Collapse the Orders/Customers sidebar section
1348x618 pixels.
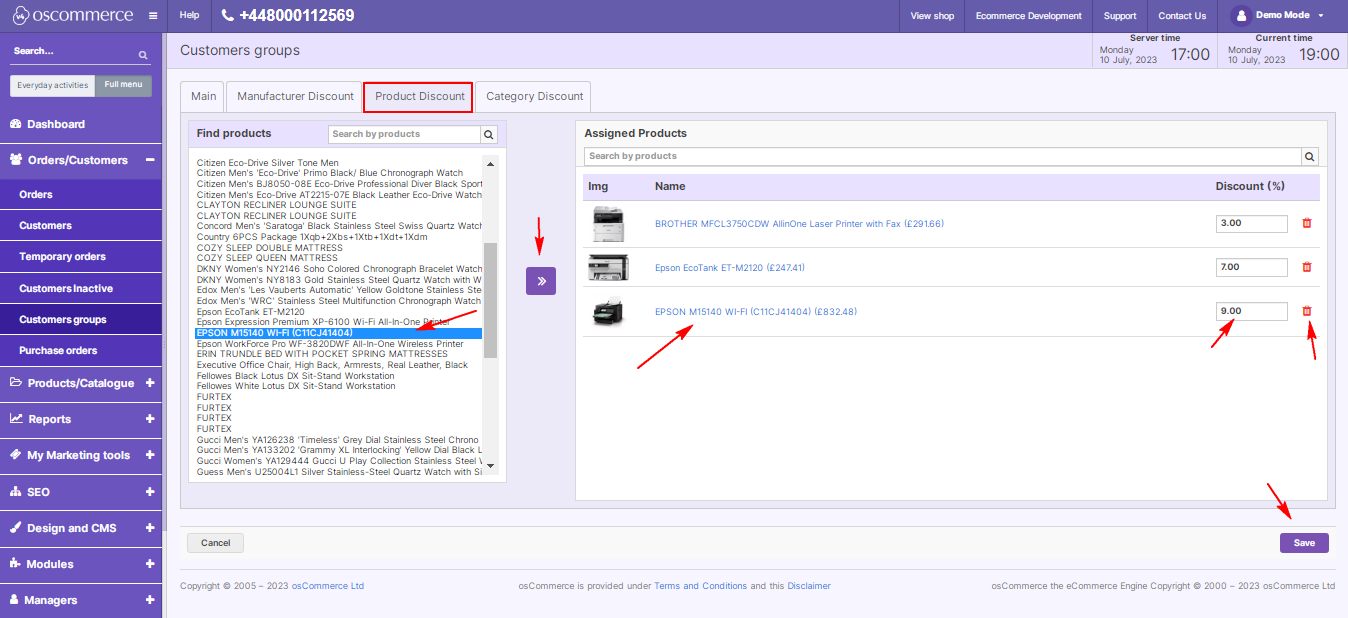click(x=149, y=160)
